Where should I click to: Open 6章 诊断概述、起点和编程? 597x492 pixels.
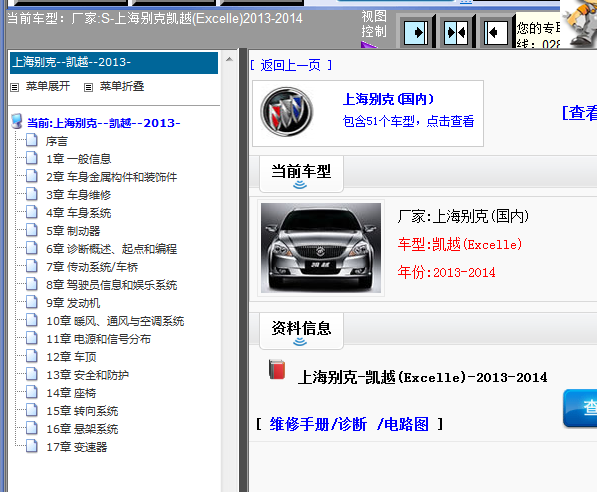[112, 249]
